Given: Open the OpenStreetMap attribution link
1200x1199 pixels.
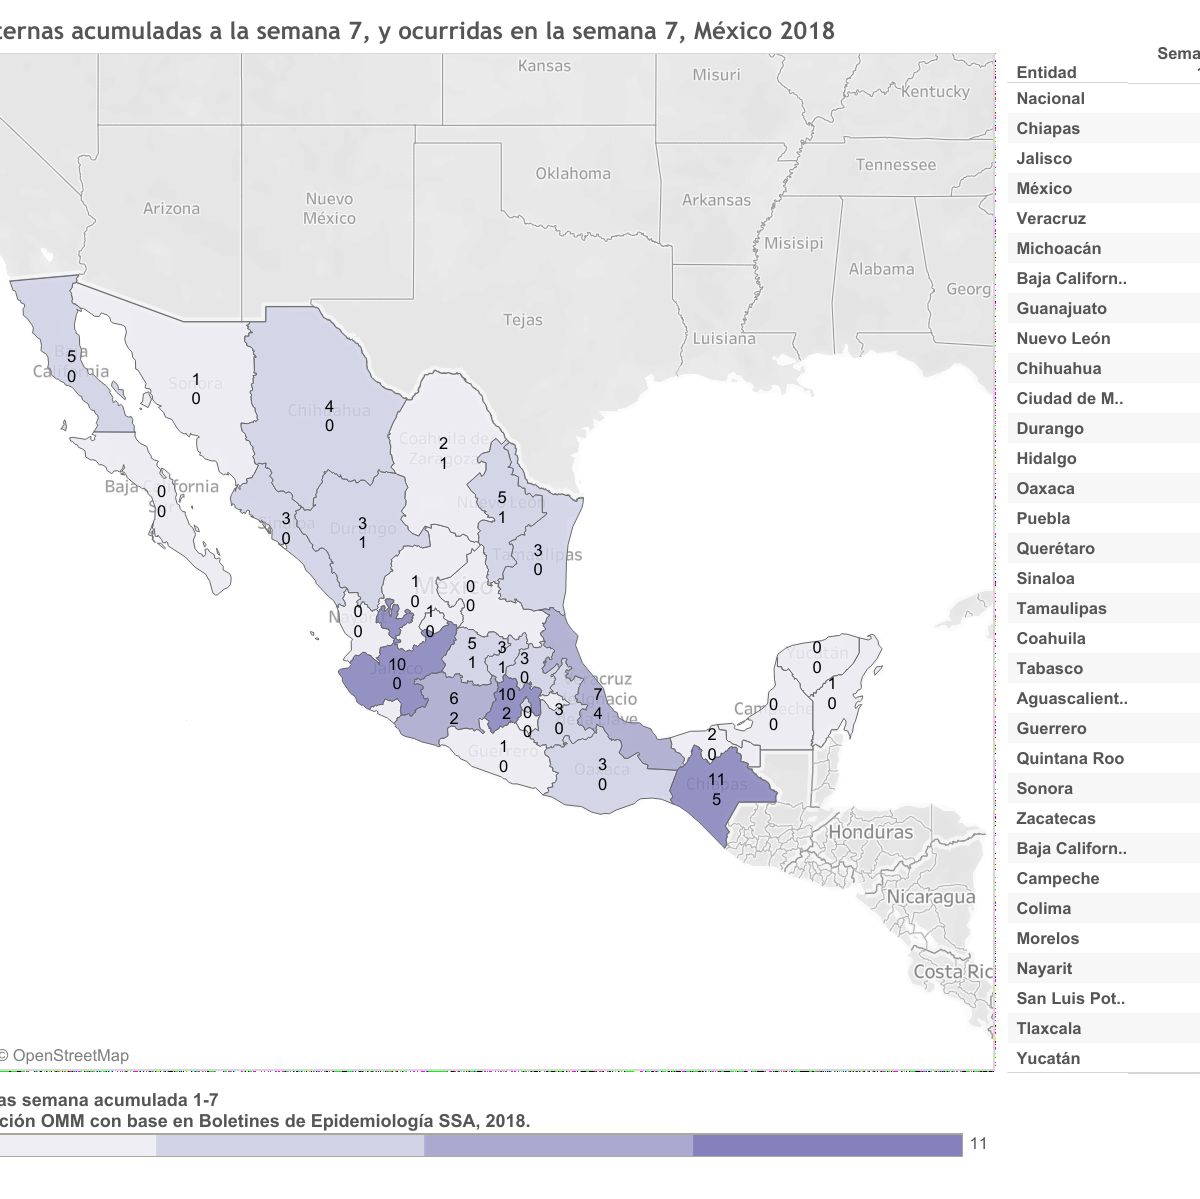Looking at the screenshot, I should [70, 1055].
